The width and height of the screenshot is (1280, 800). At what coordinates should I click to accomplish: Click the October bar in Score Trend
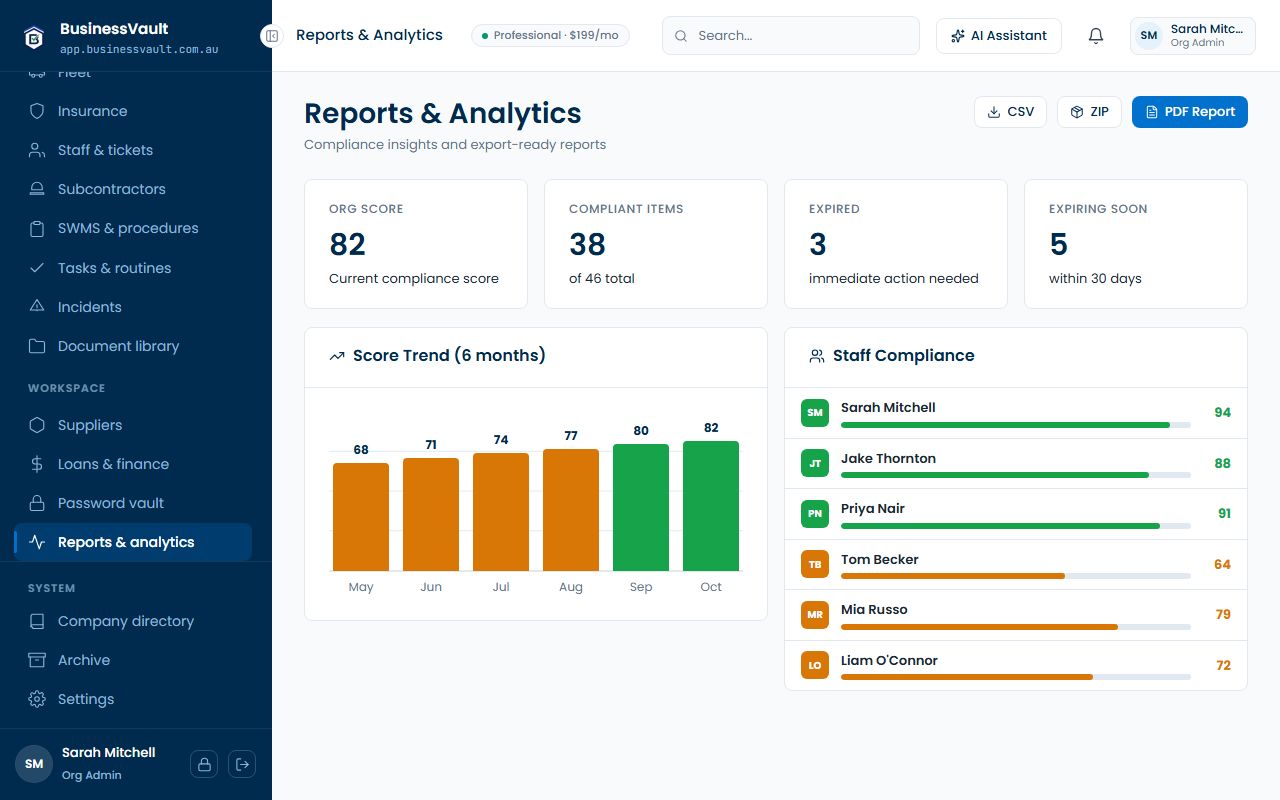click(x=711, y=506)
